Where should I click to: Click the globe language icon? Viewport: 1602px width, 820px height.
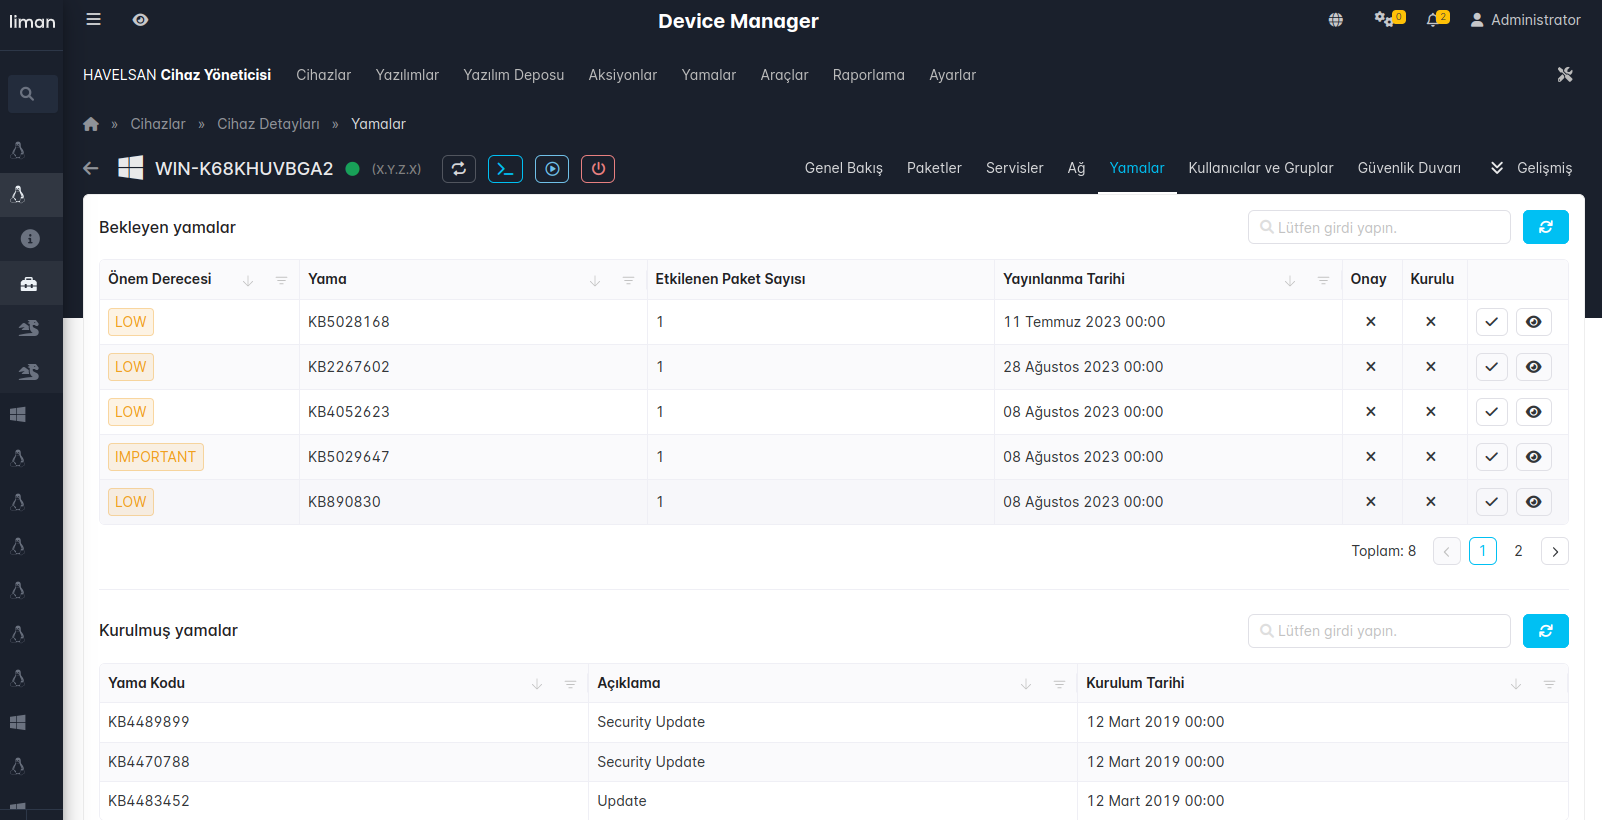coord(1336,20)
